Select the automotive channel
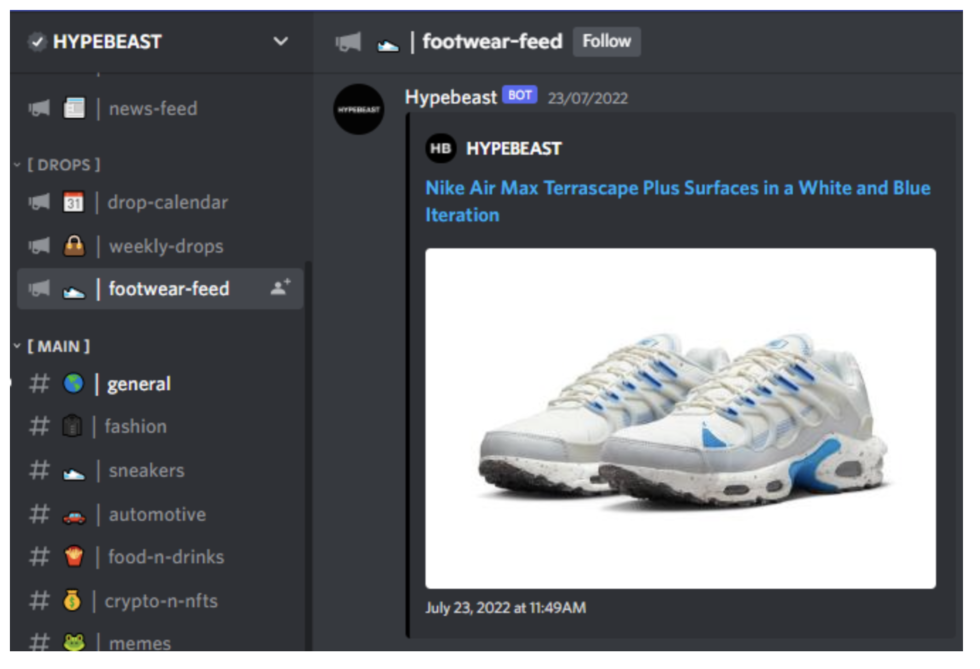Viewport: 980px width, 669px height. (156, 515)
